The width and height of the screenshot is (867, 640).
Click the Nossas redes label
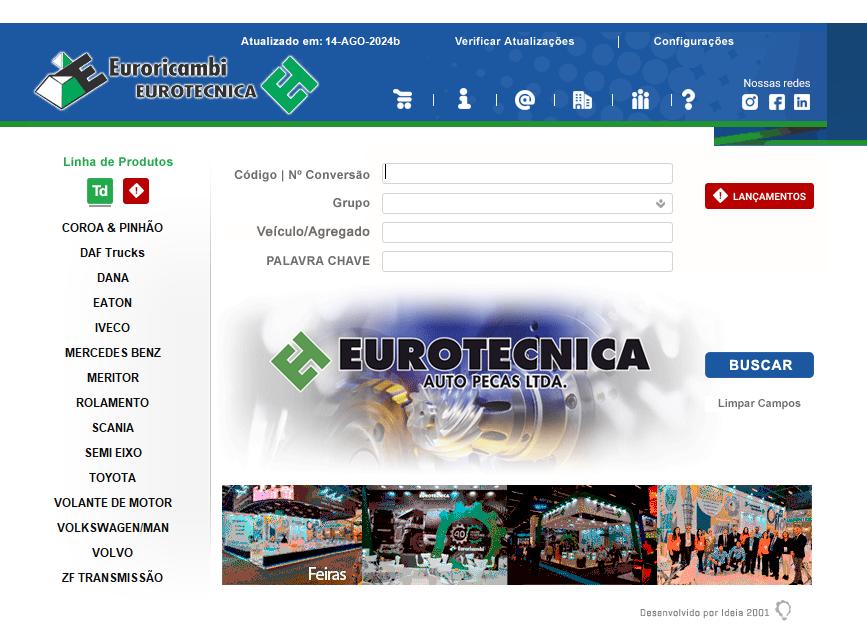coord(776,83)
